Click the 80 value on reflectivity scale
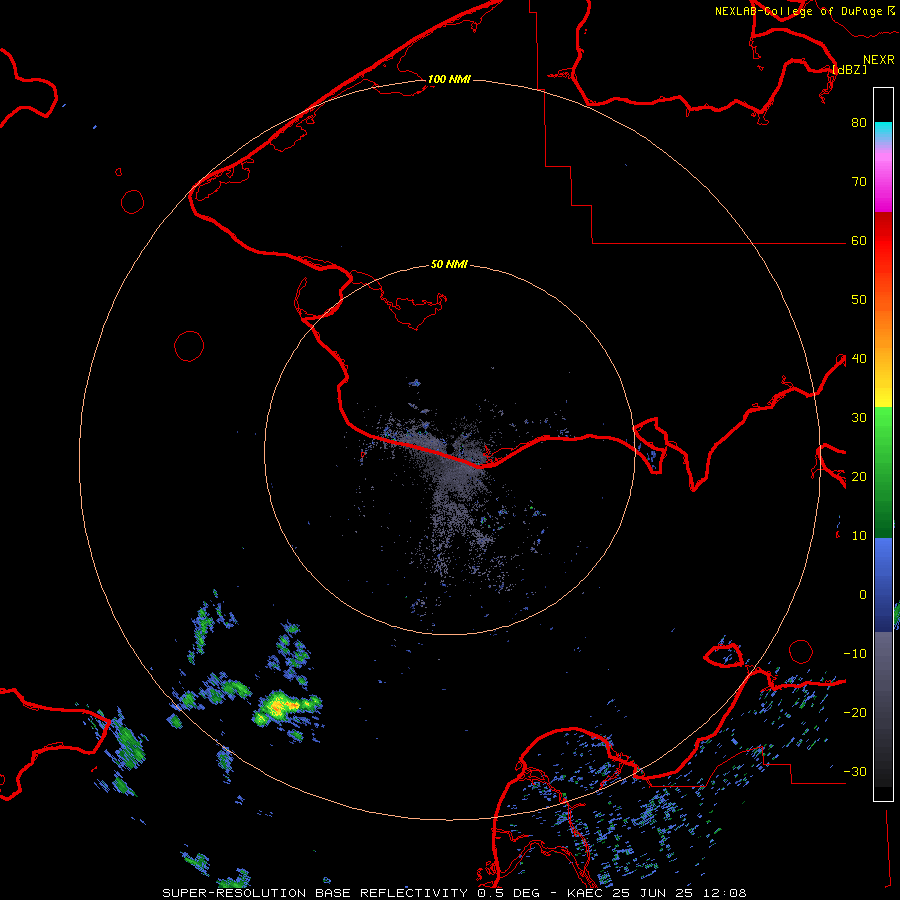The height and width of the screenshot is (900, 900). [859, 122]
